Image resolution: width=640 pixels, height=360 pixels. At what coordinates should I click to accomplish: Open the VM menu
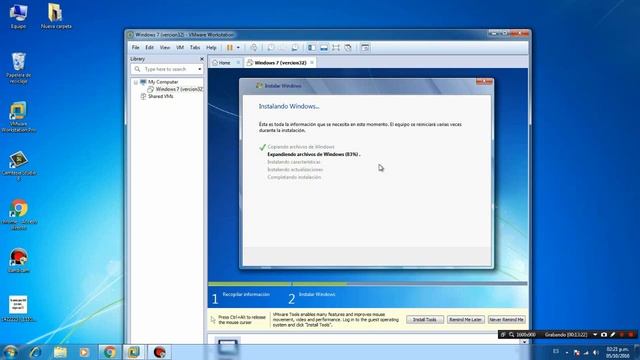pos(180,48)
